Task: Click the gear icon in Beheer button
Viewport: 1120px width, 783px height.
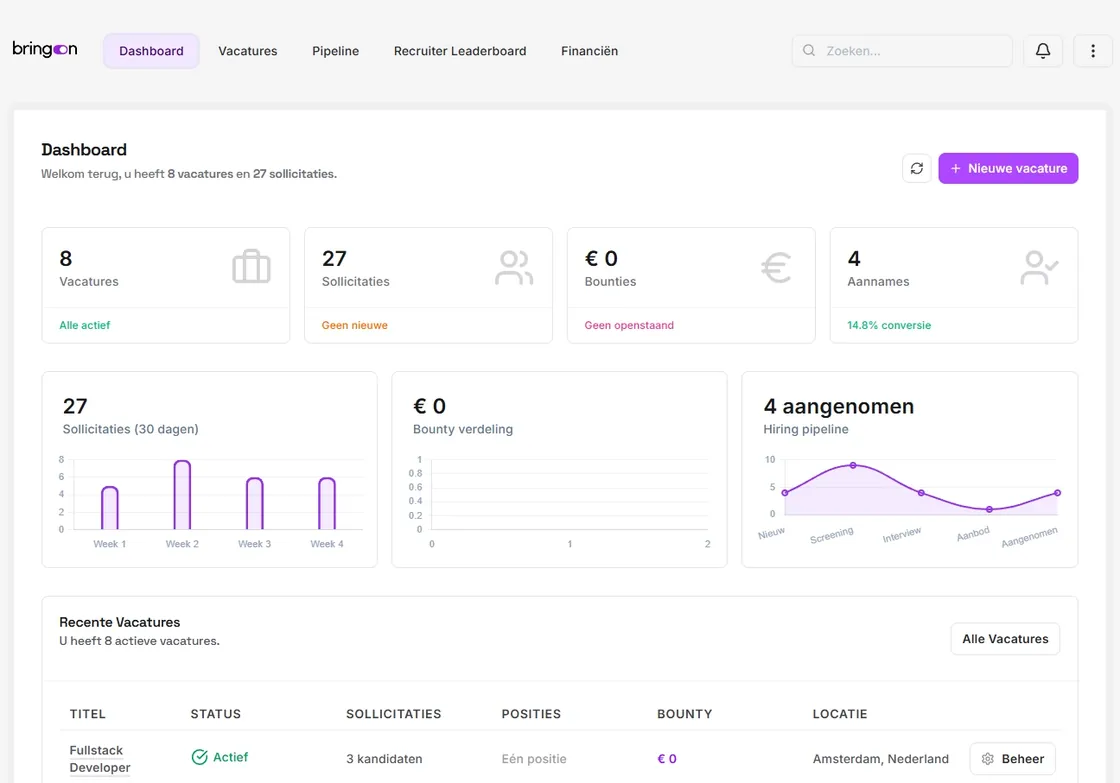Action: point(988,759)
